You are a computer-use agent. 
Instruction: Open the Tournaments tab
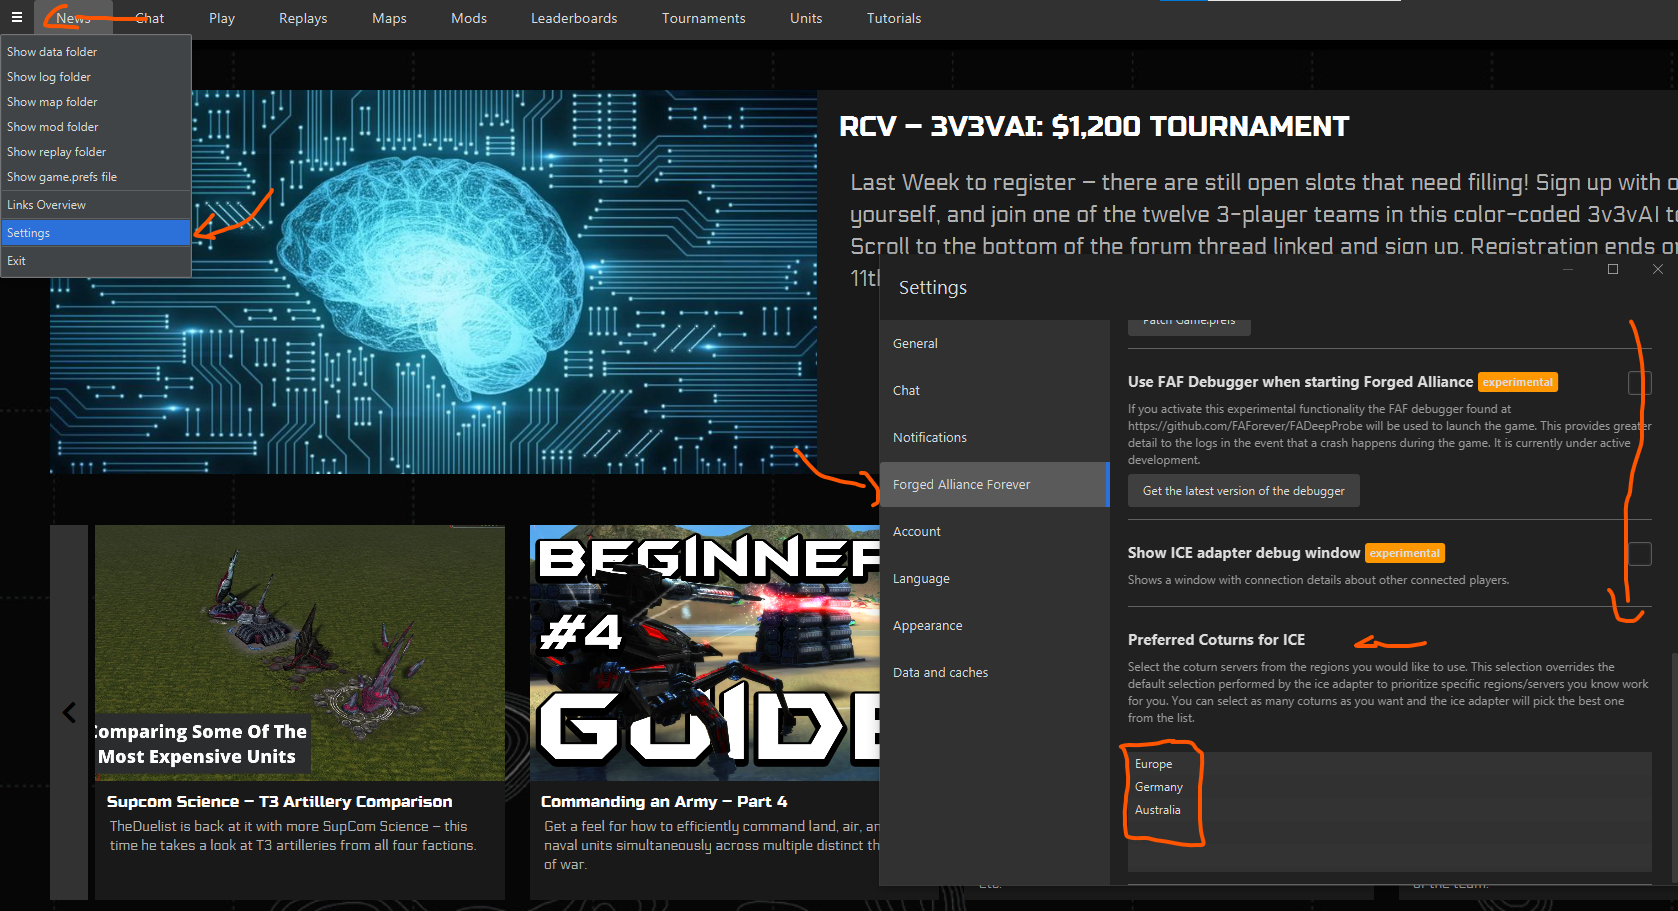[704, 18]
